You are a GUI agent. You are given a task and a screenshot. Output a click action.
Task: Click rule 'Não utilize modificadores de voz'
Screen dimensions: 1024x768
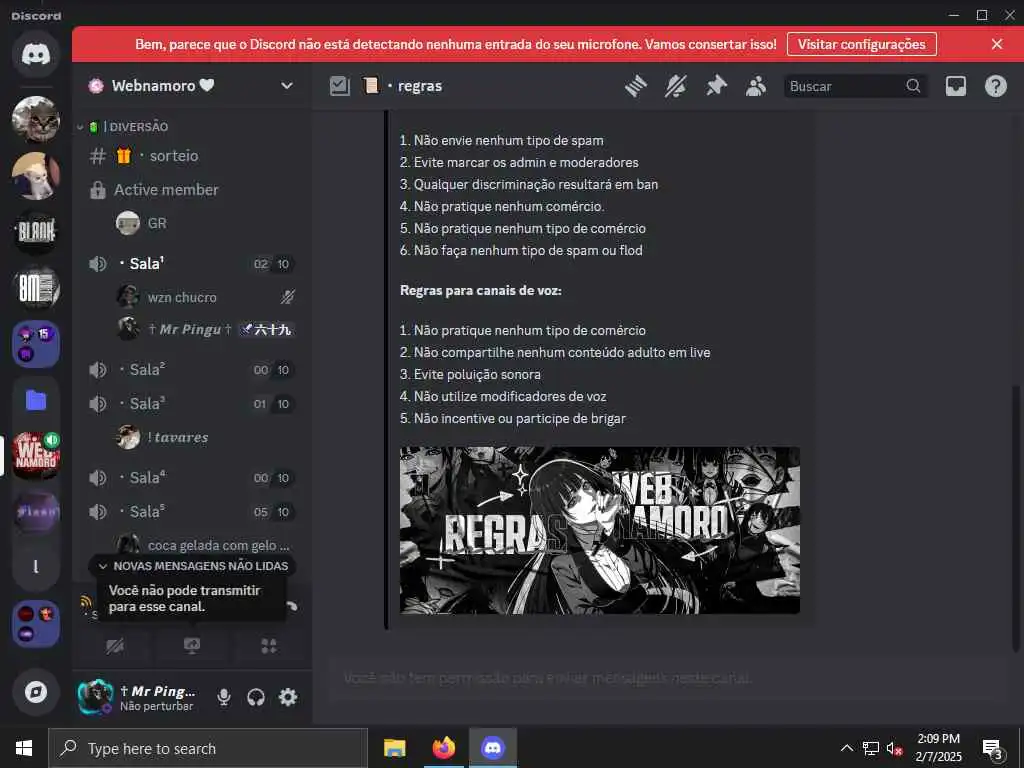click(x=510, y=396)
